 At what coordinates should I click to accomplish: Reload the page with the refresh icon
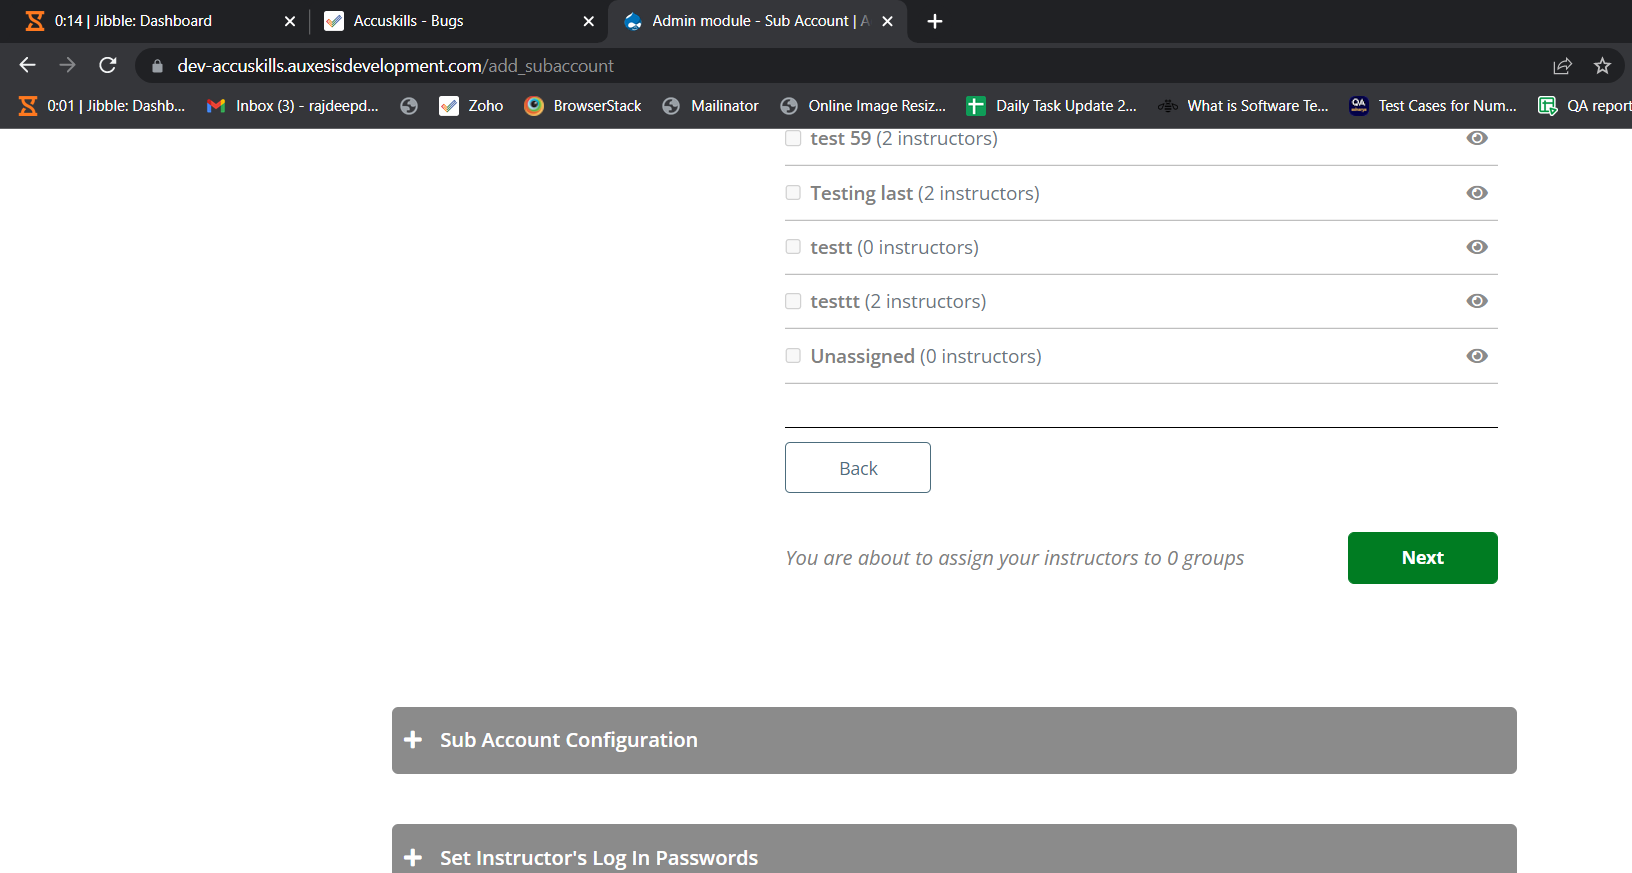click(x=108, y=66)
